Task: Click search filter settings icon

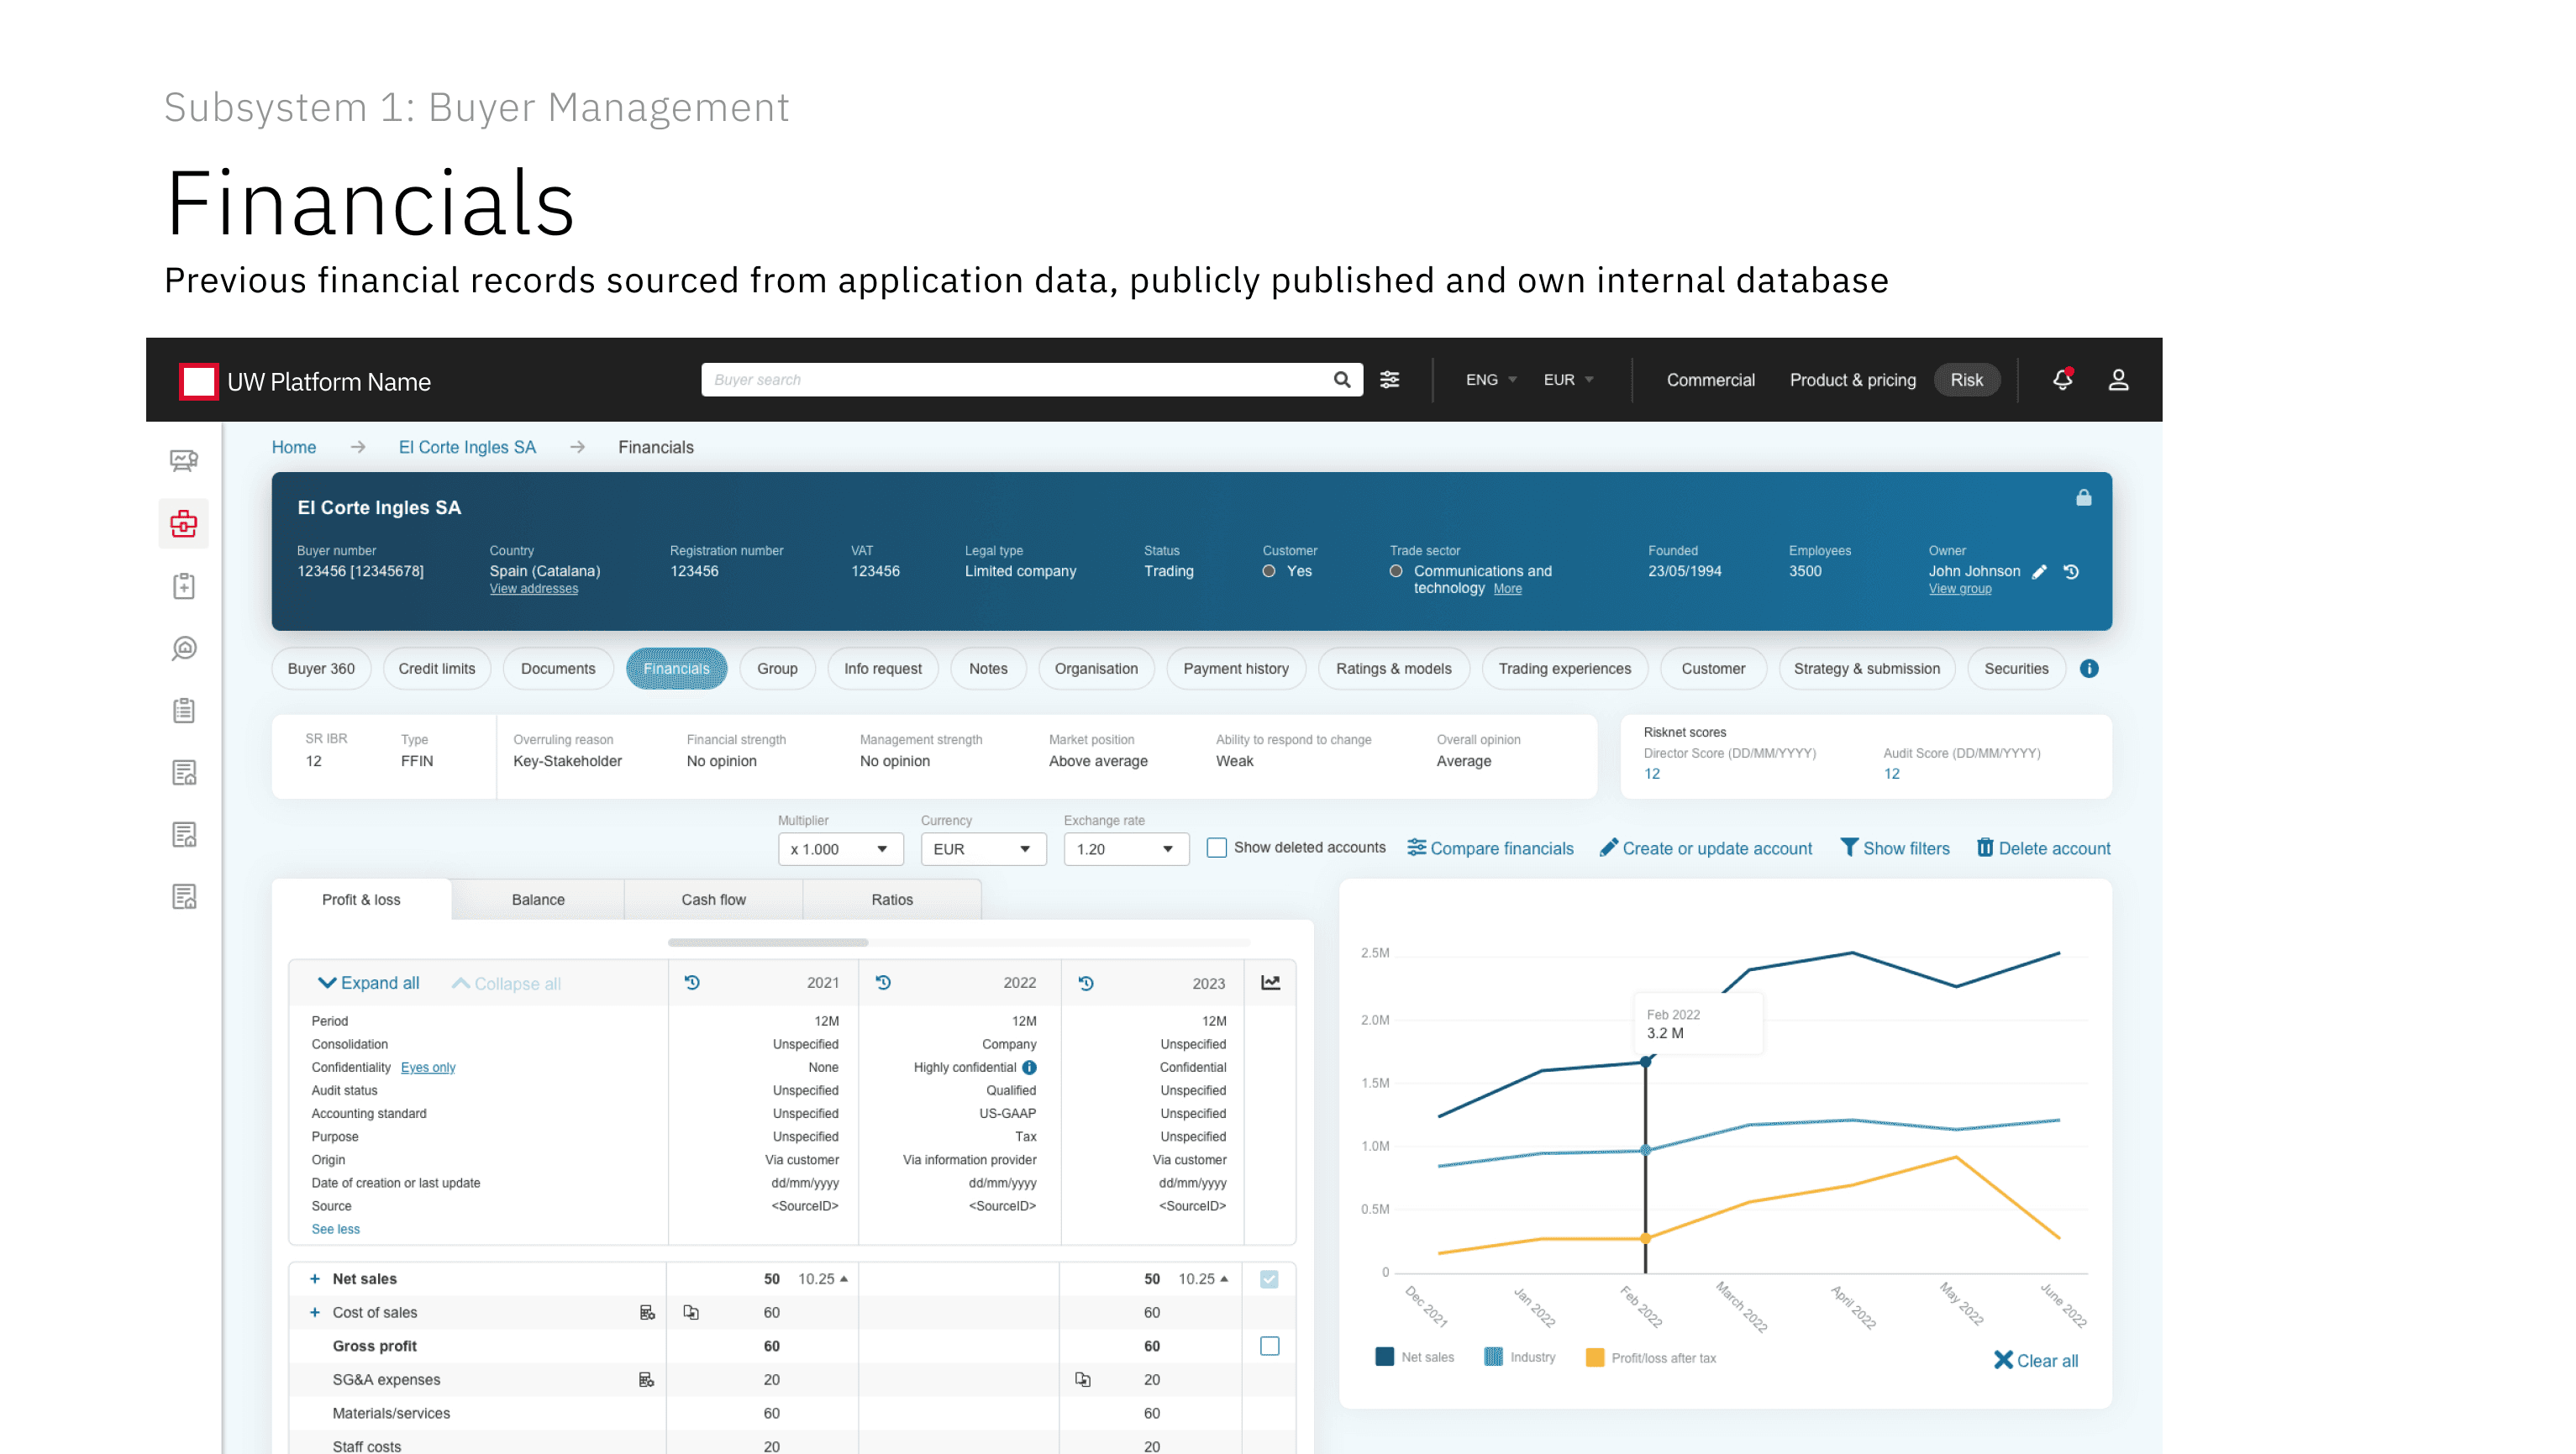Action: click(1390, 380)
